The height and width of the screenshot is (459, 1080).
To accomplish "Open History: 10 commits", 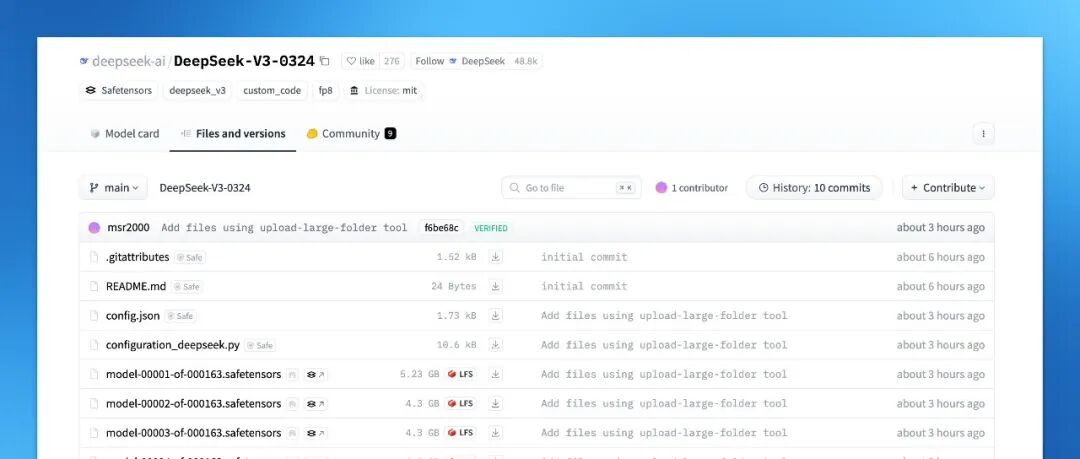I will coord(814,187).
